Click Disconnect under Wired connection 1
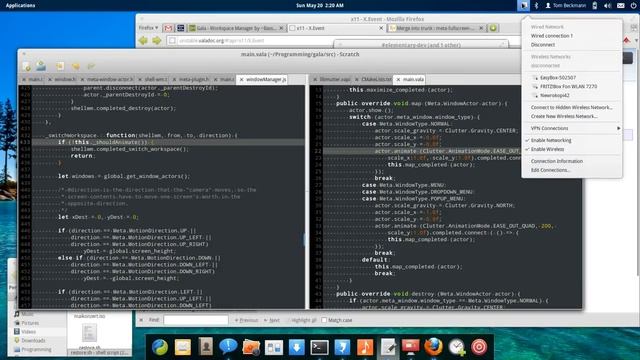Viewport: 640px width, 360px height. (542, 45)
